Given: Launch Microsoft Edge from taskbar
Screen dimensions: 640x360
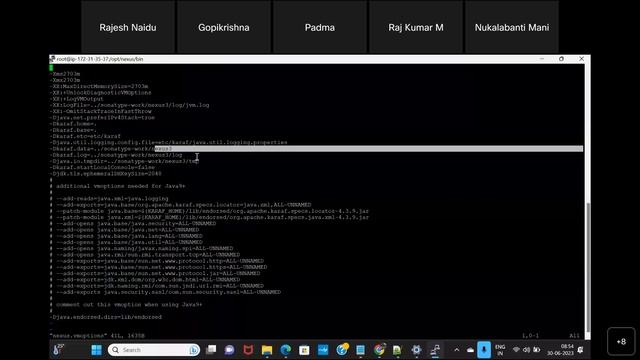Looking at the screenshot, I should click(x=286, y=350).
